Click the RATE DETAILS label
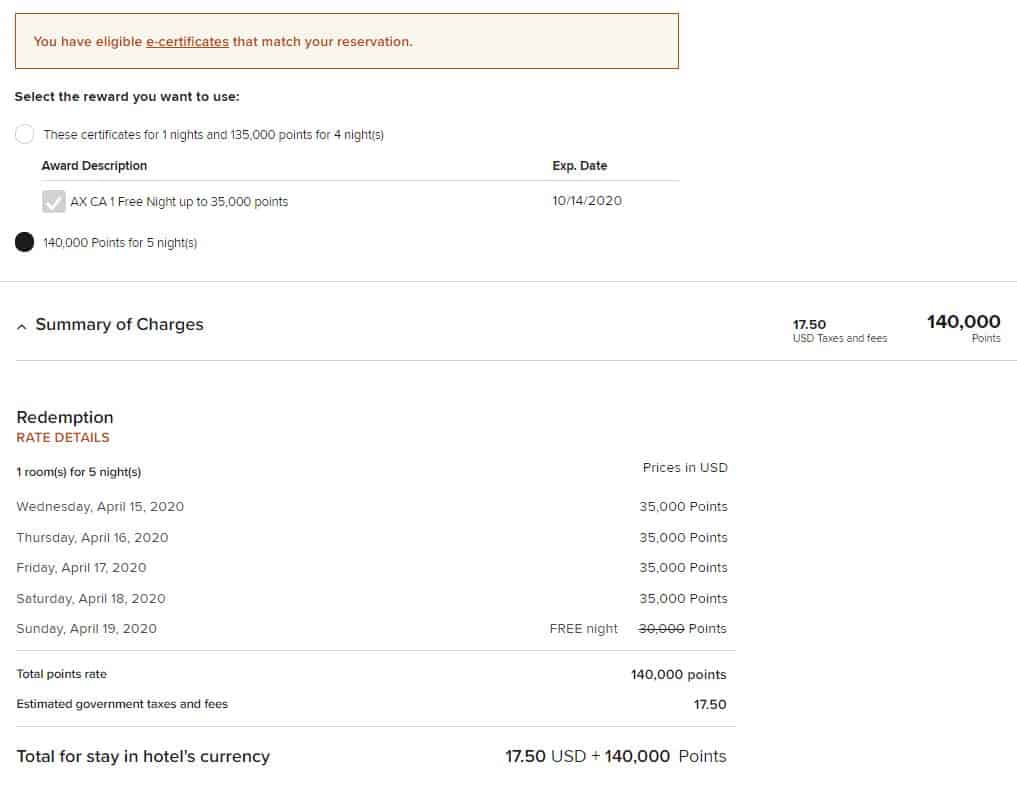Image resolution: width=1017 pixels, height=785 pixels. (x=62, y=437)
